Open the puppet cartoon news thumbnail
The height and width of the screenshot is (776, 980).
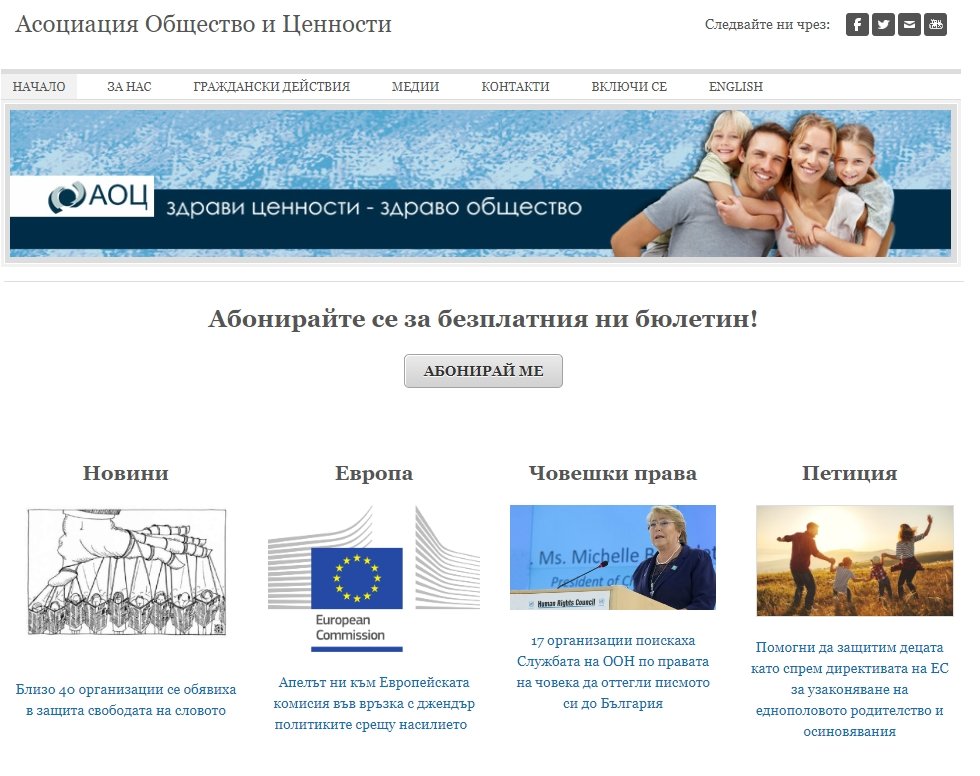[126, 571]
